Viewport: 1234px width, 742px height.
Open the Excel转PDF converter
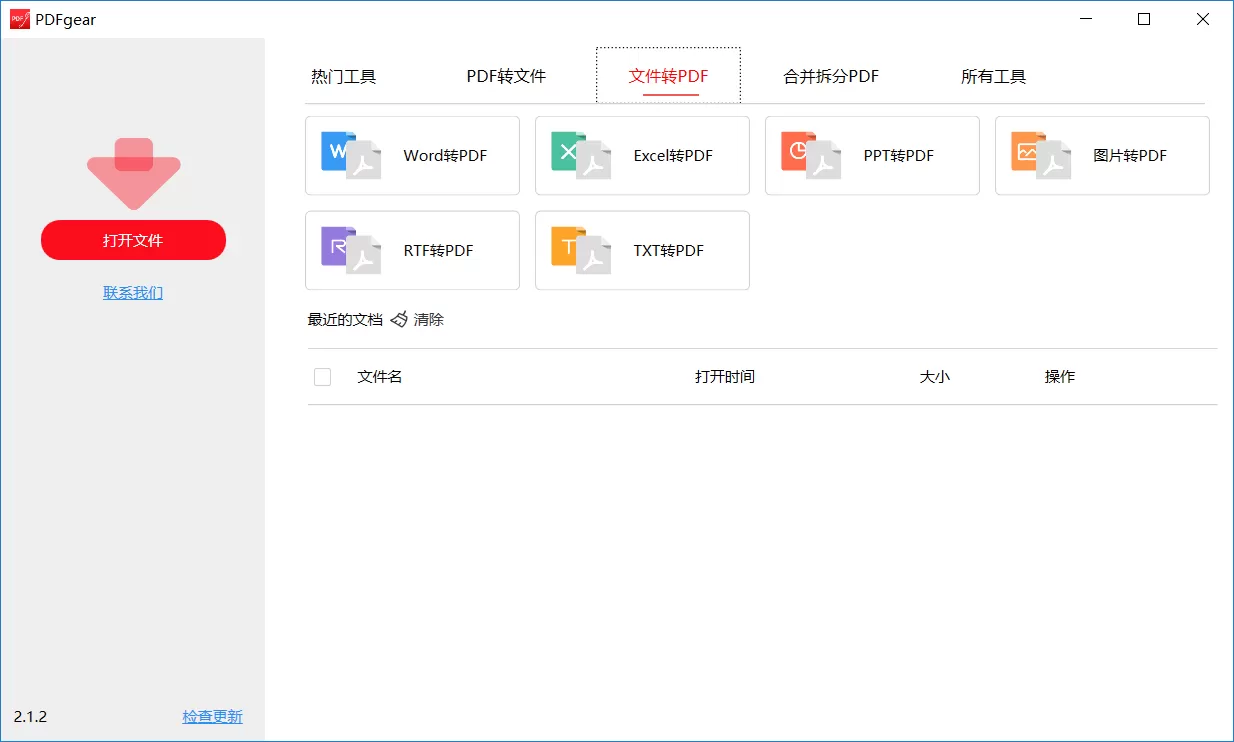point(642,156)
